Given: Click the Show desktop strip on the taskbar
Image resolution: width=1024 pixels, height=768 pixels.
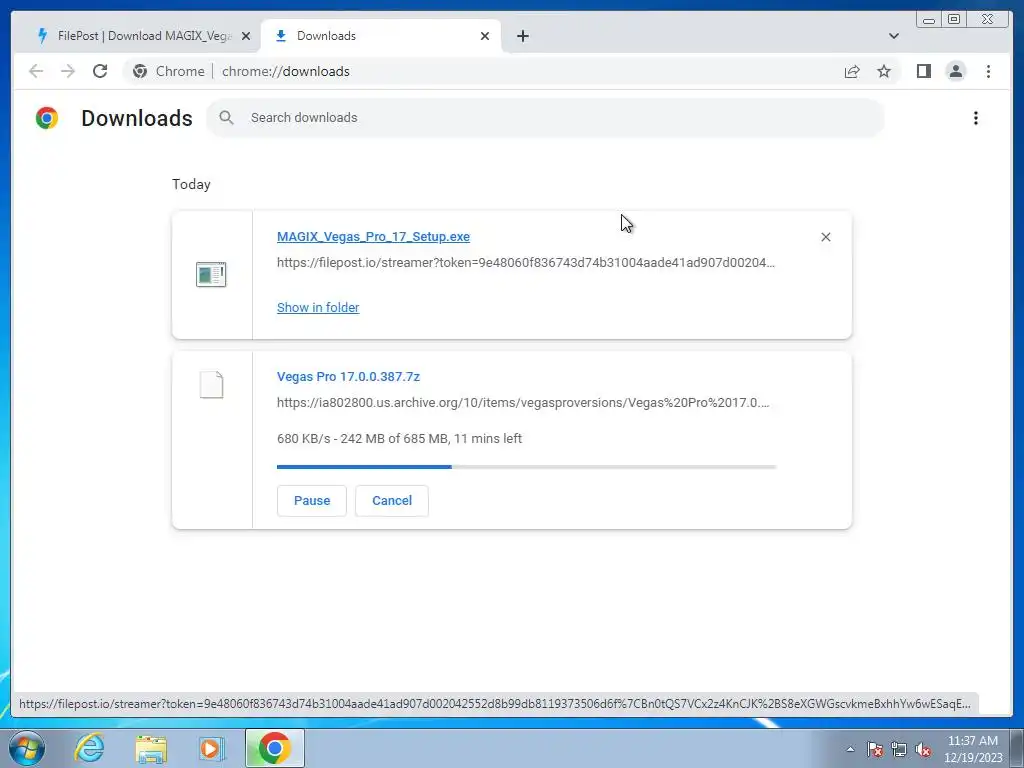Looking at the screenshot, I should 1017,748.
